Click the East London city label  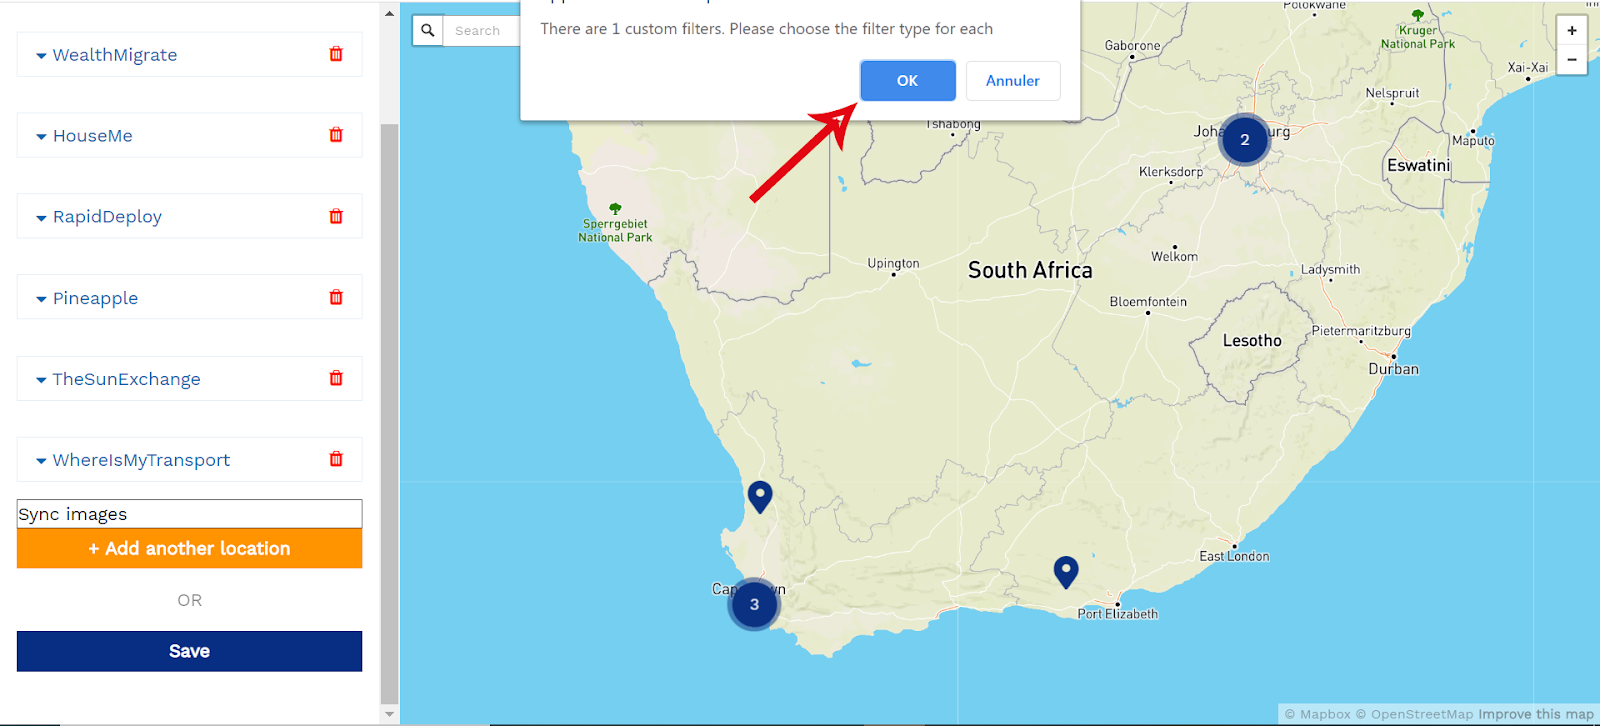[1234, 556]
